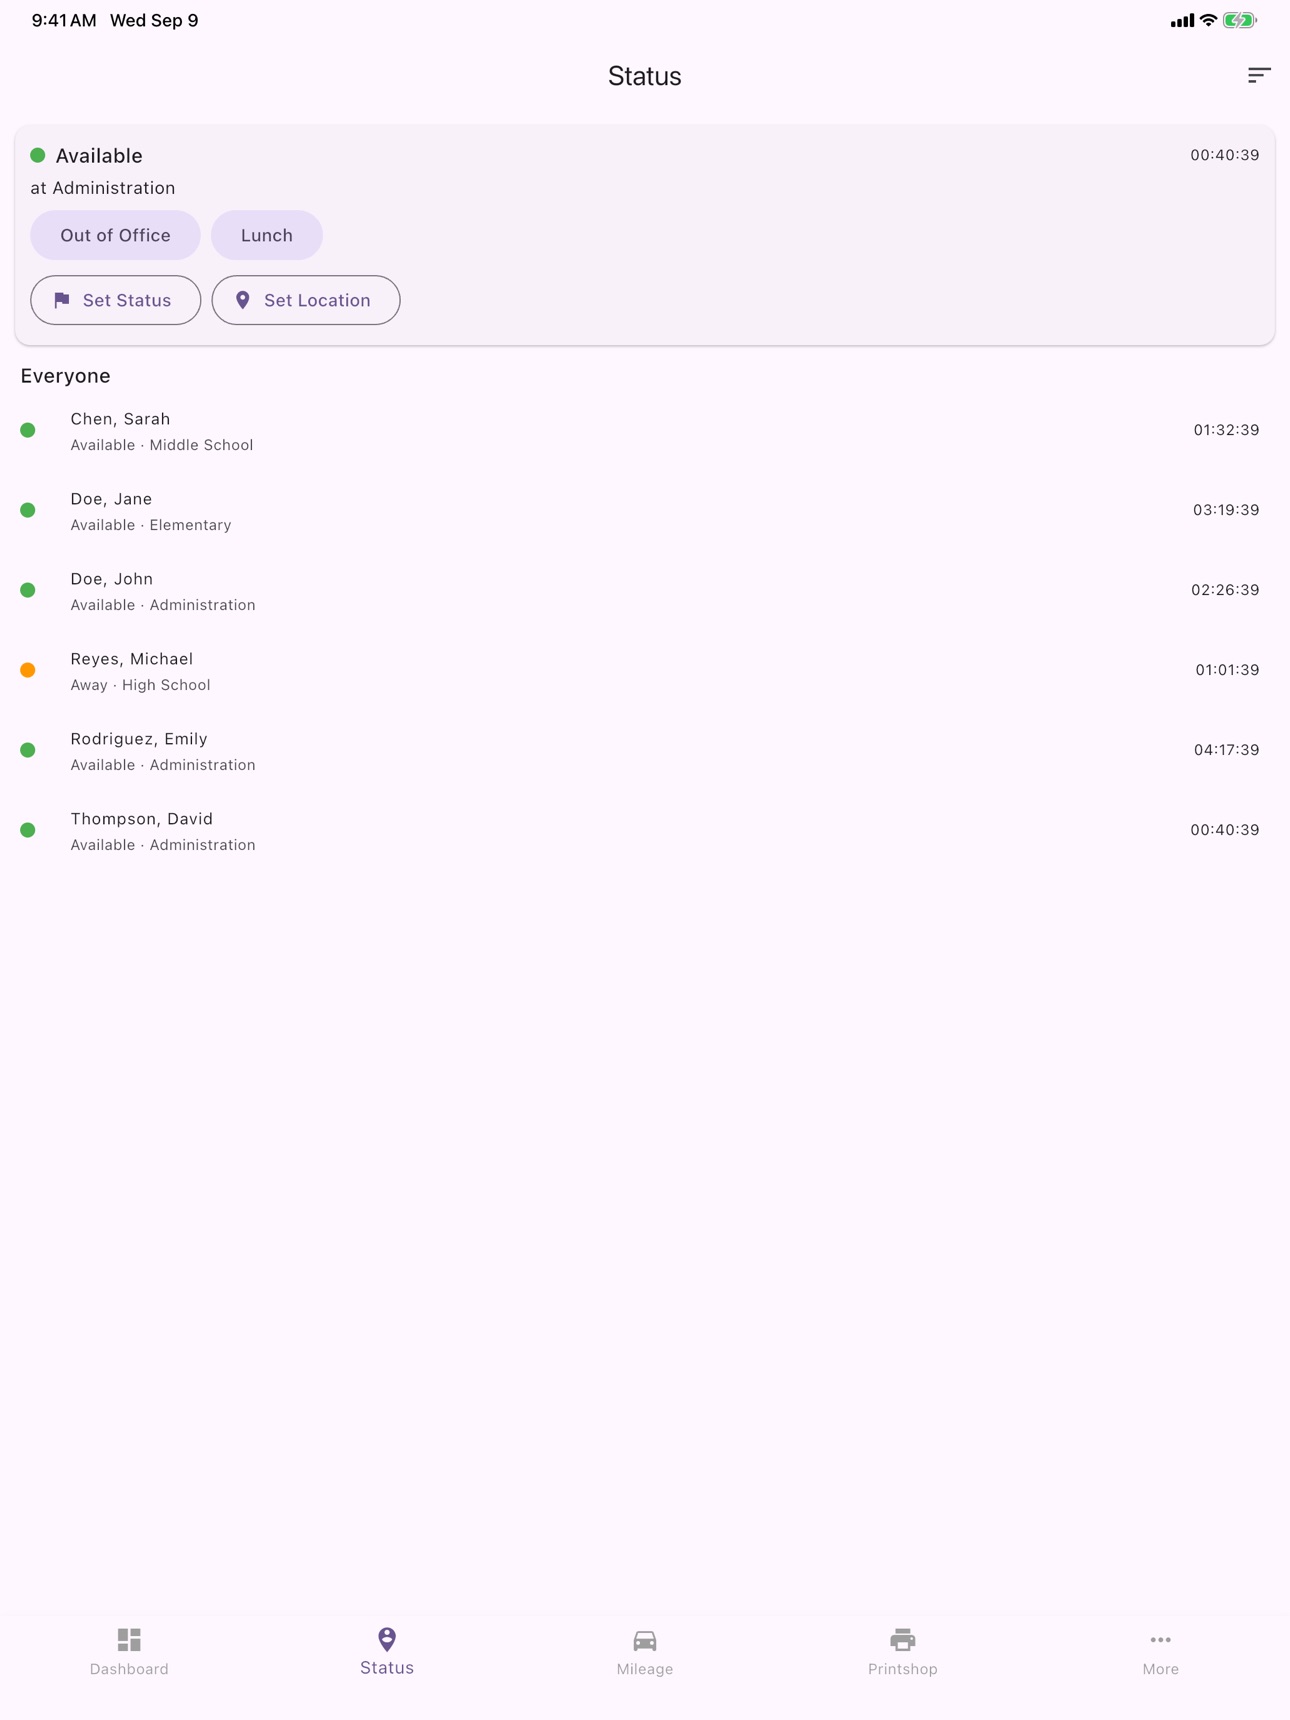Viewport: 1290px width, 1720px height.
Task: Click the Everyone section heading
Action: pyautogui.click(x=65, y=376)
